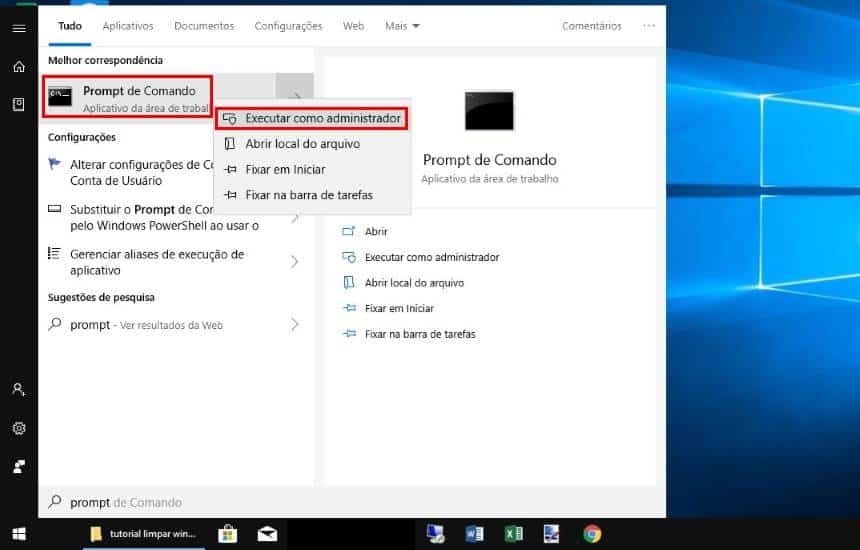Open Mail app from taskbar
The width and height of the screenshot is (860, 550).
[x=268, y=534]
